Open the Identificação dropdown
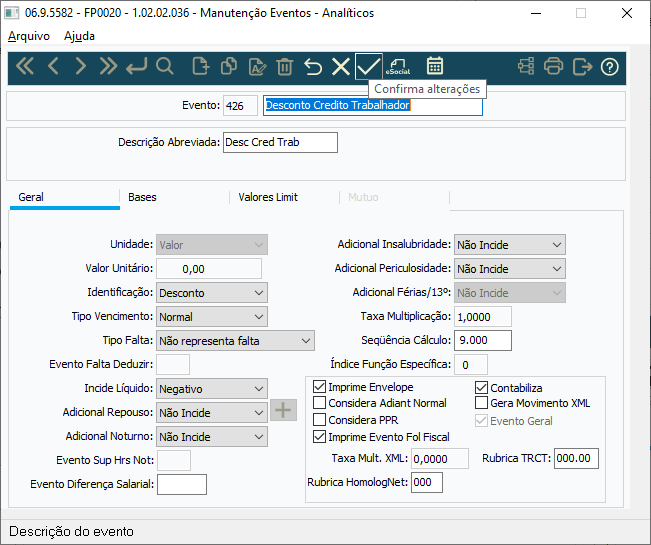The width and height of the screenshot is (651, 545). click(x=212, y=292)
